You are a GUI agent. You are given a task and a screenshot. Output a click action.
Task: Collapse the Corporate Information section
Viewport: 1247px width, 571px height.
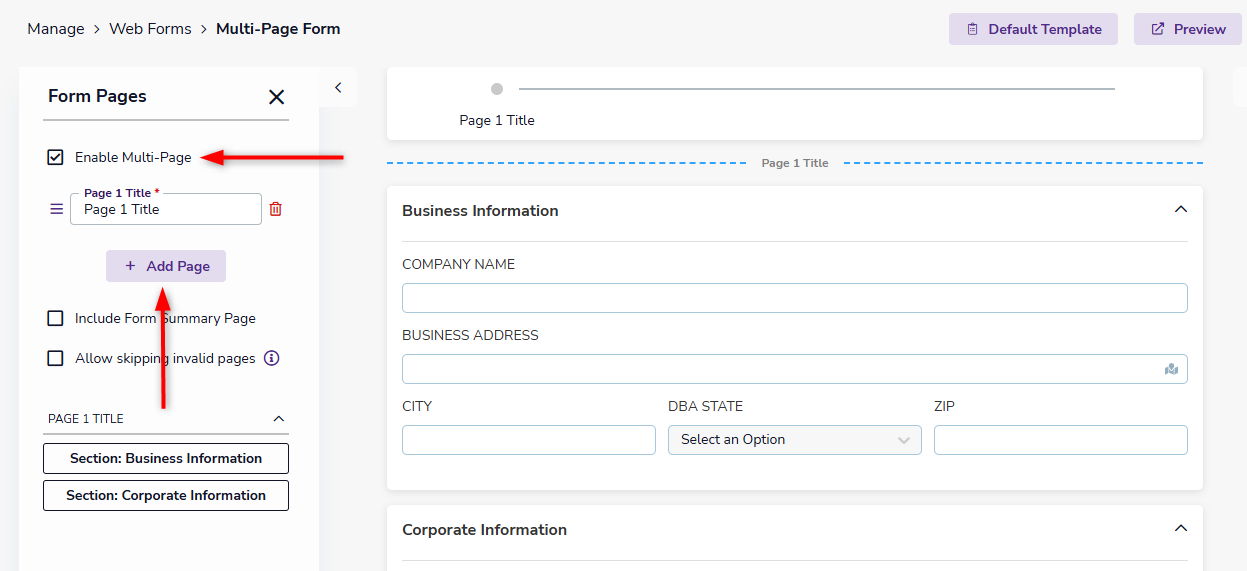point(1180,529)
